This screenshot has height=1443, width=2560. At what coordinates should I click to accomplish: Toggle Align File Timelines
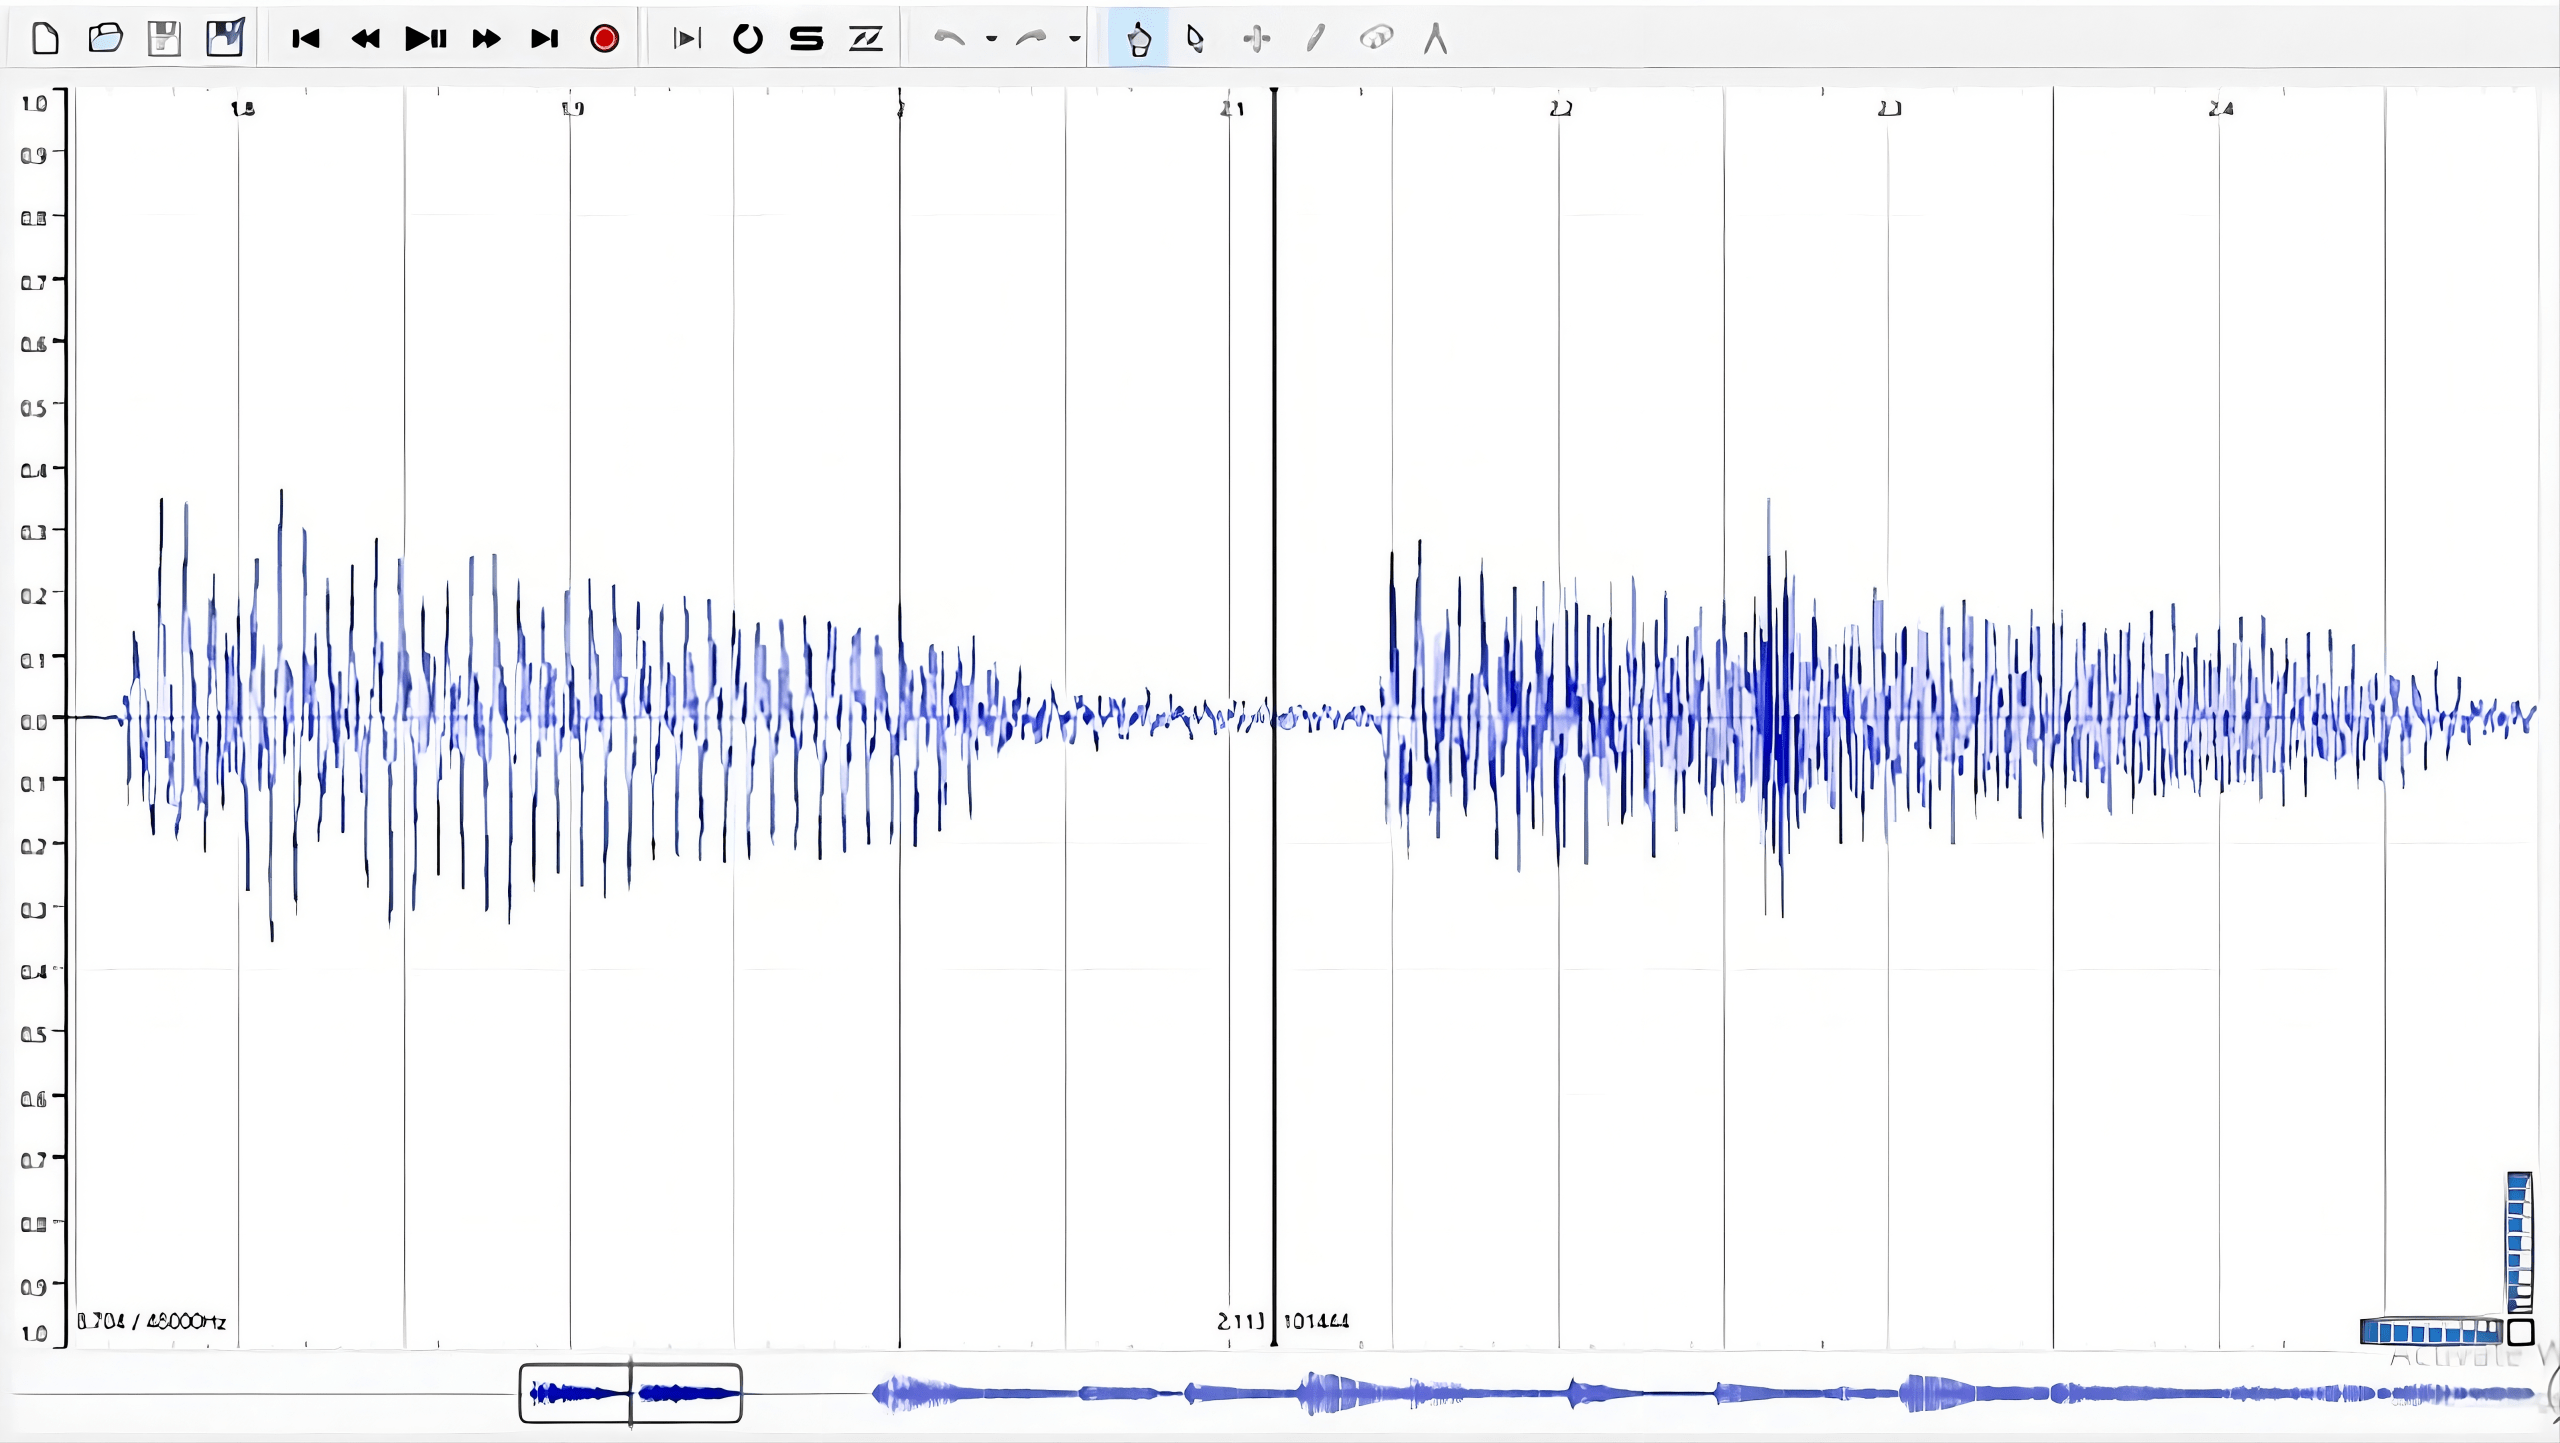pos(866,39)
